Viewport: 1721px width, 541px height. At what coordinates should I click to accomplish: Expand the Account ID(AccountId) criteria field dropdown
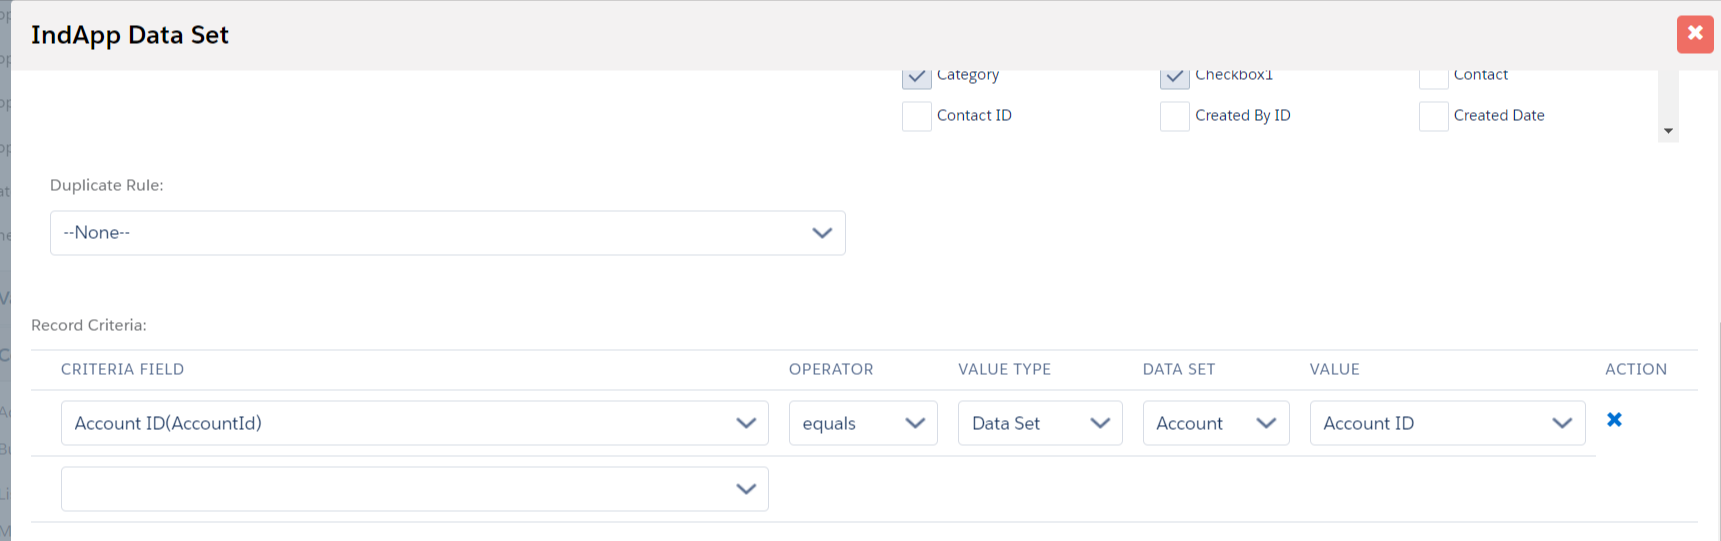414,423
